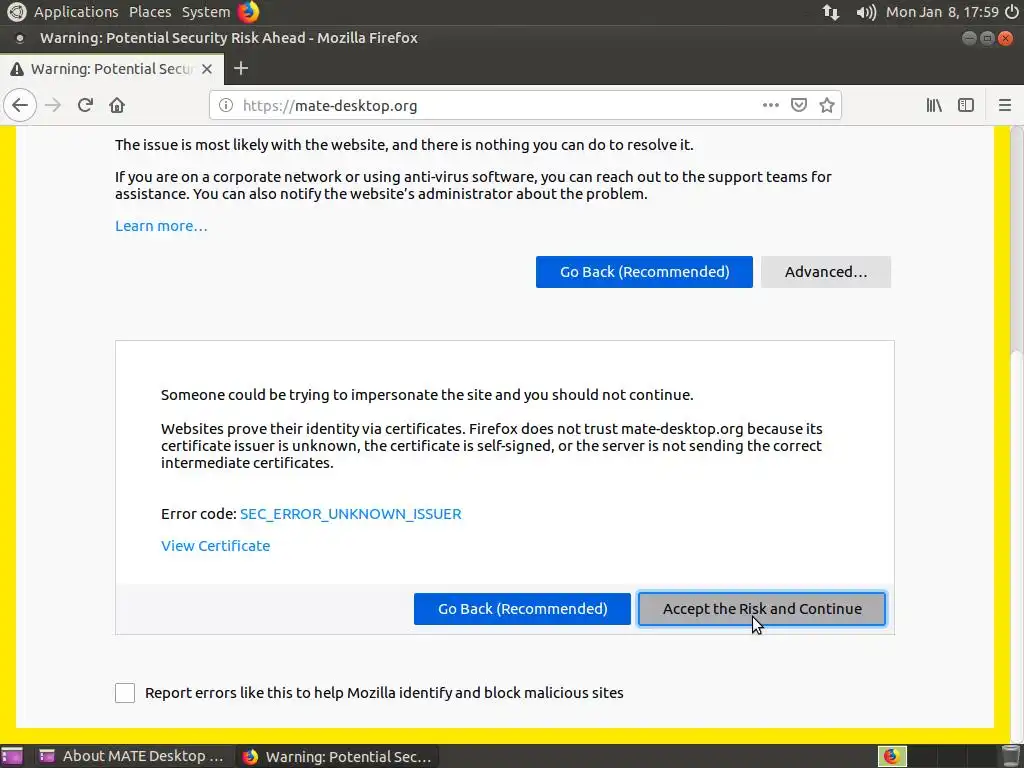Close the Warning: Potential Security tab
Image resolution: width=1024 pixels, height=768 pixels.
pyautogui.click(x=207, y=69)
